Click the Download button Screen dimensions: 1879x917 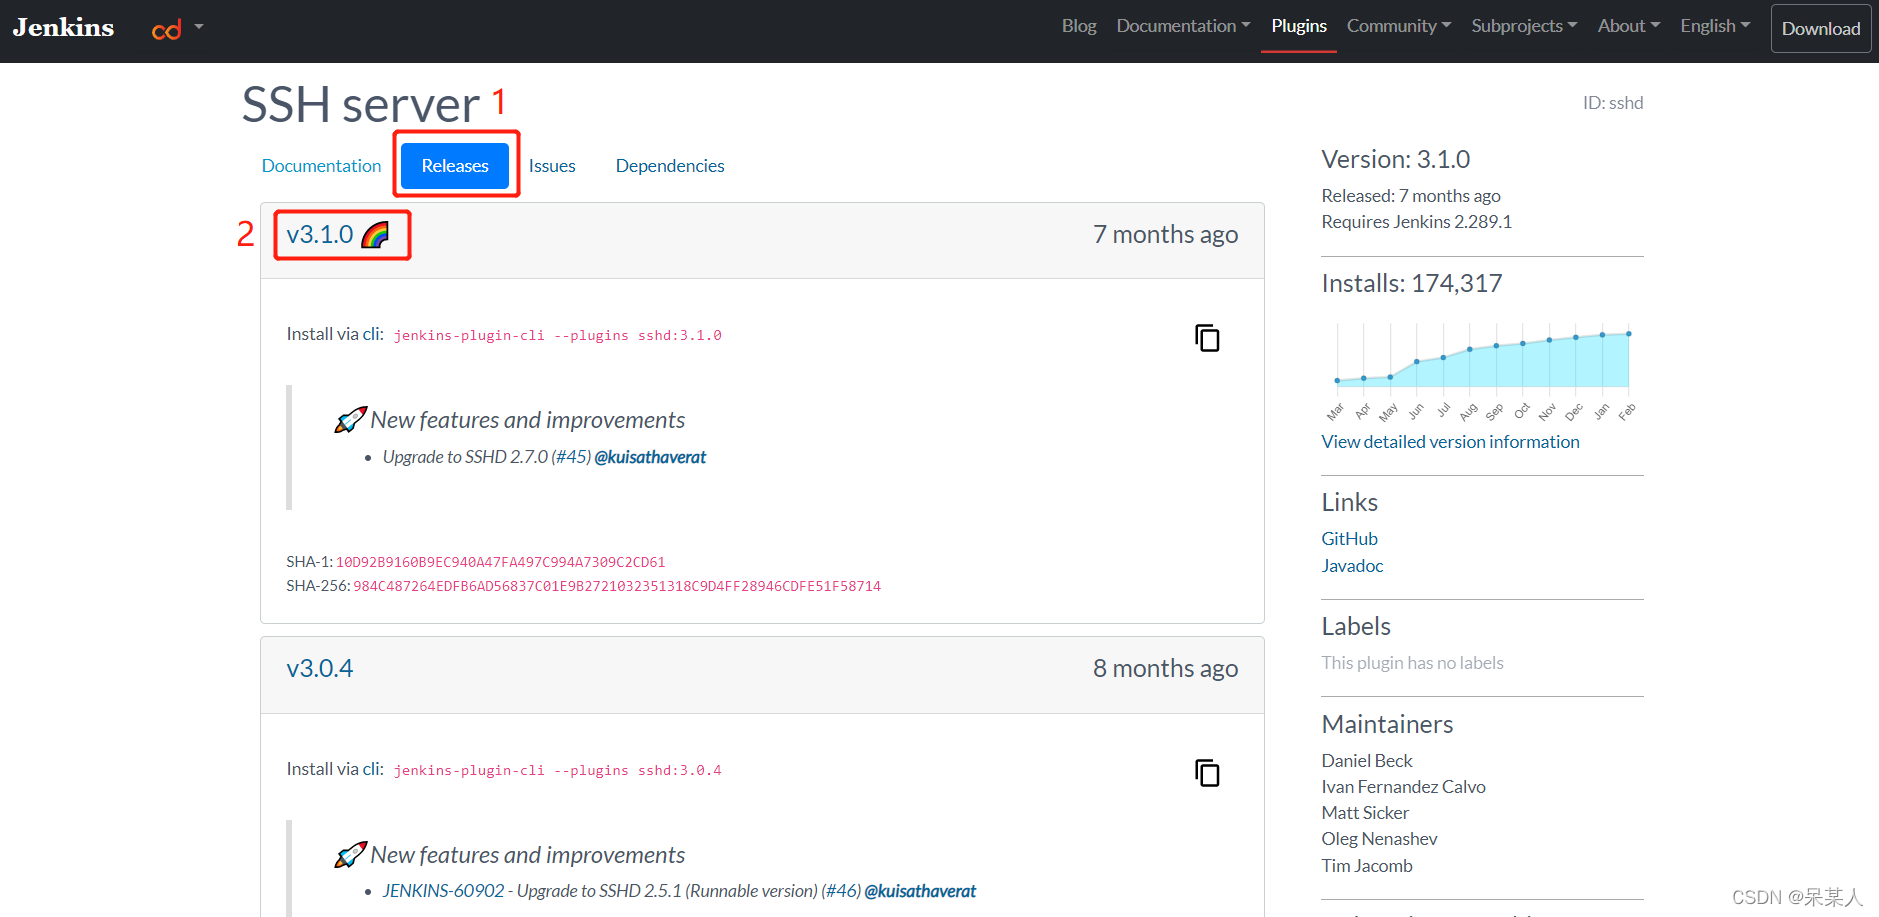[1821, 28]
